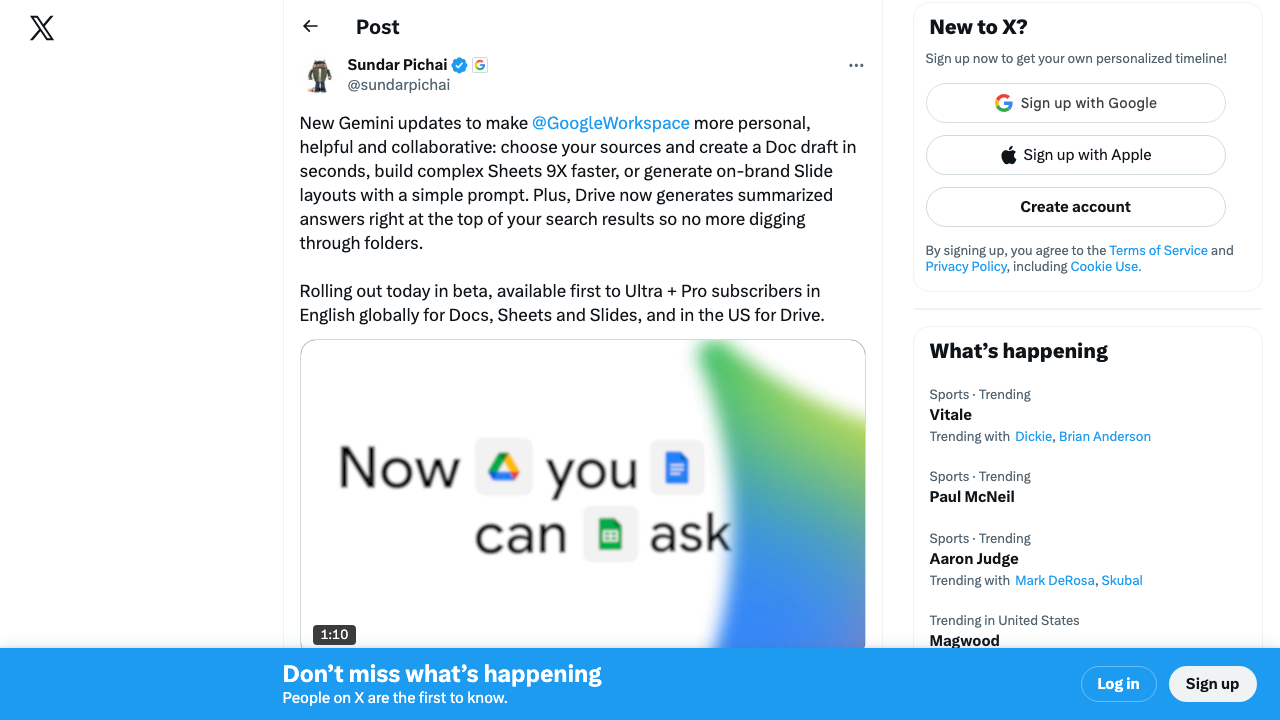Play the Gemini video thumbnail

[582, 494]
